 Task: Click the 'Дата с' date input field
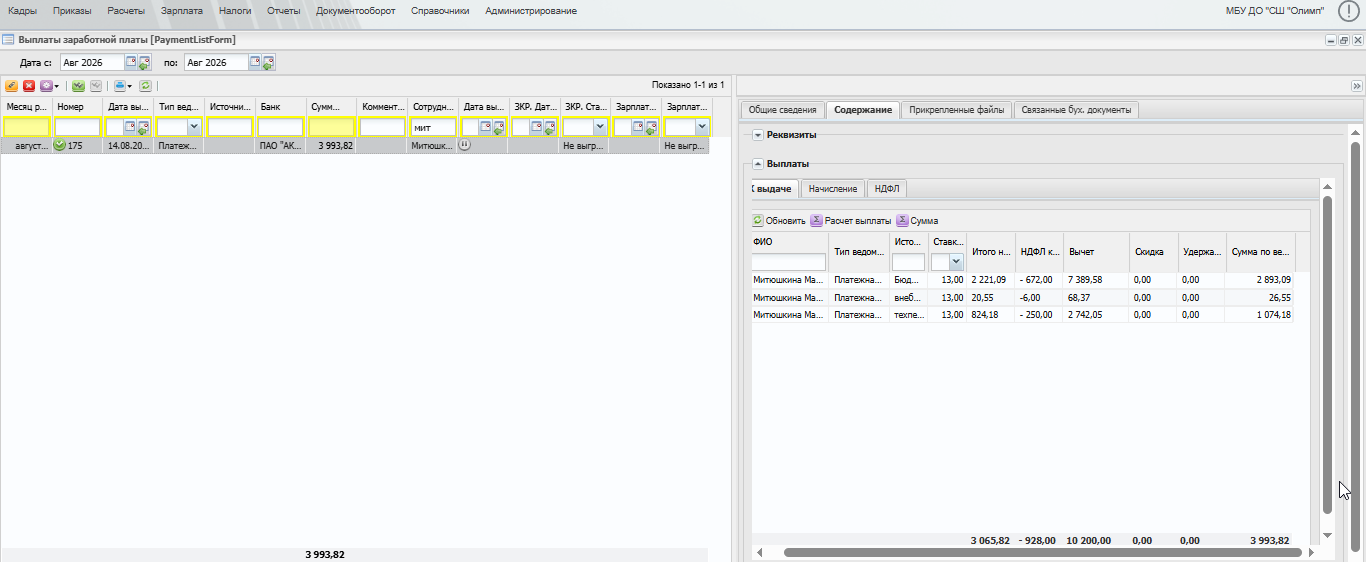point(93,62)
